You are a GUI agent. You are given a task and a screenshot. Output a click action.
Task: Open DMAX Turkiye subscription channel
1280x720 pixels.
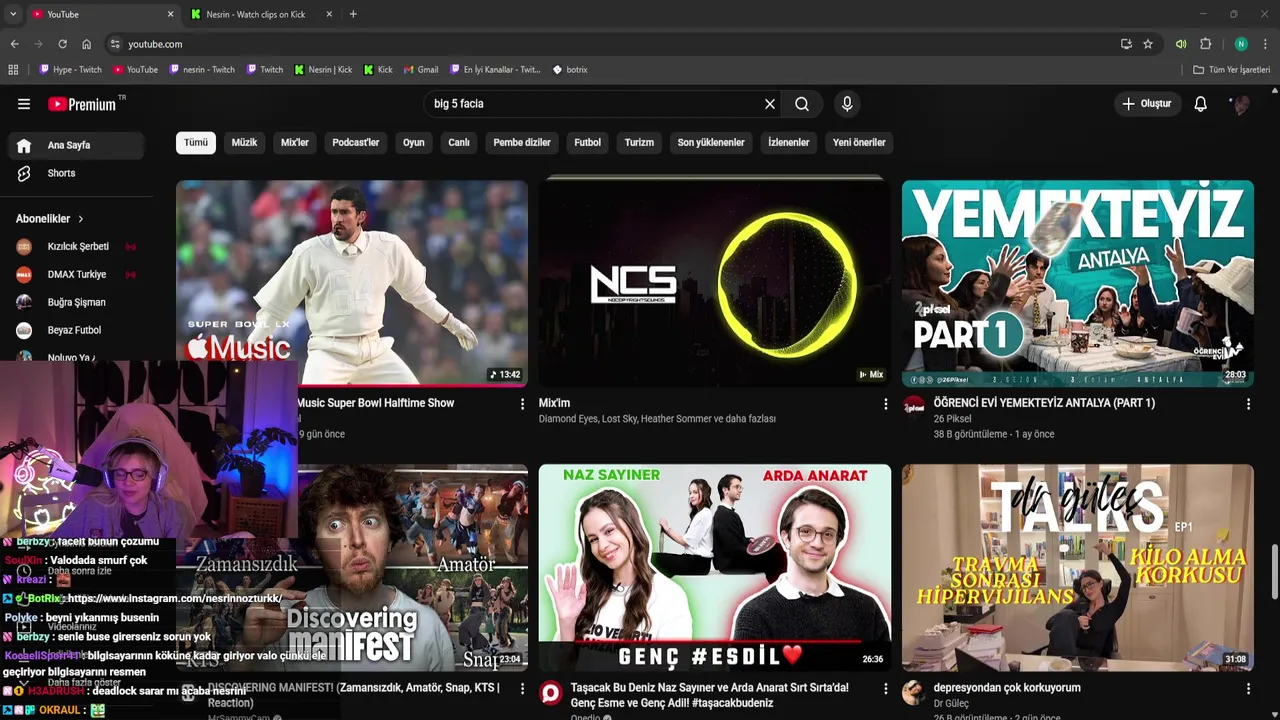pyautogui.click(x=77, y=274)
